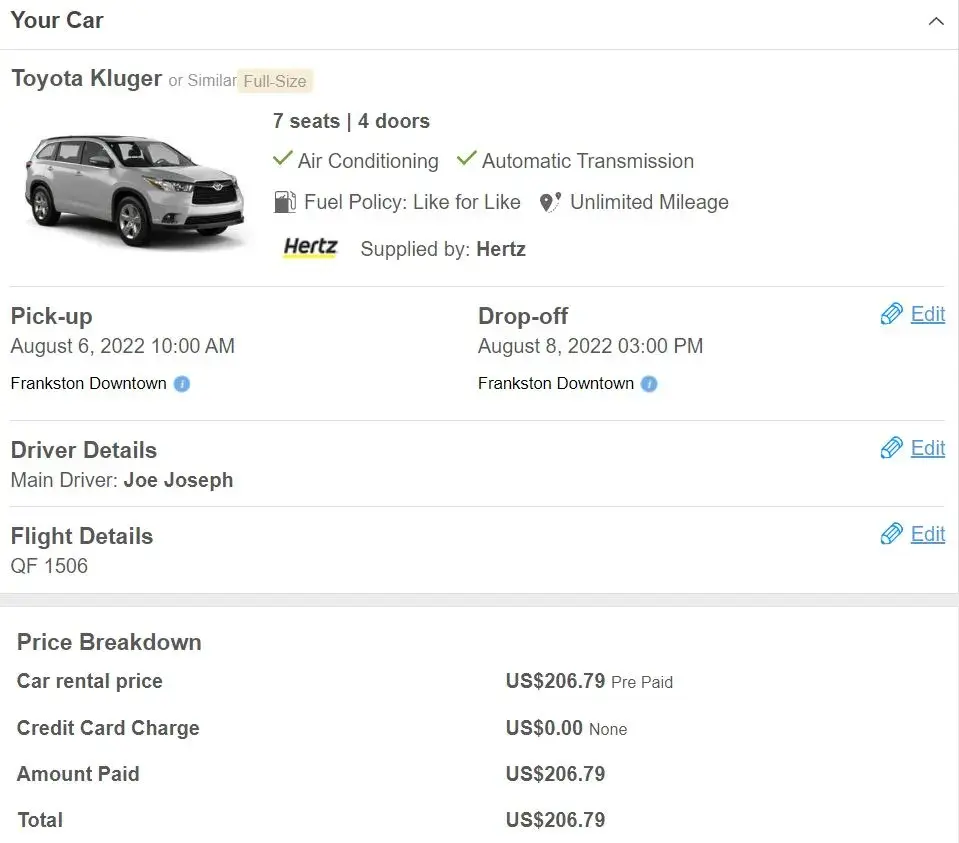Click the pencil icon beside Pick-up Edit
Image resolution: width=959 pixels, height=843 pixels.
[891, 315]
